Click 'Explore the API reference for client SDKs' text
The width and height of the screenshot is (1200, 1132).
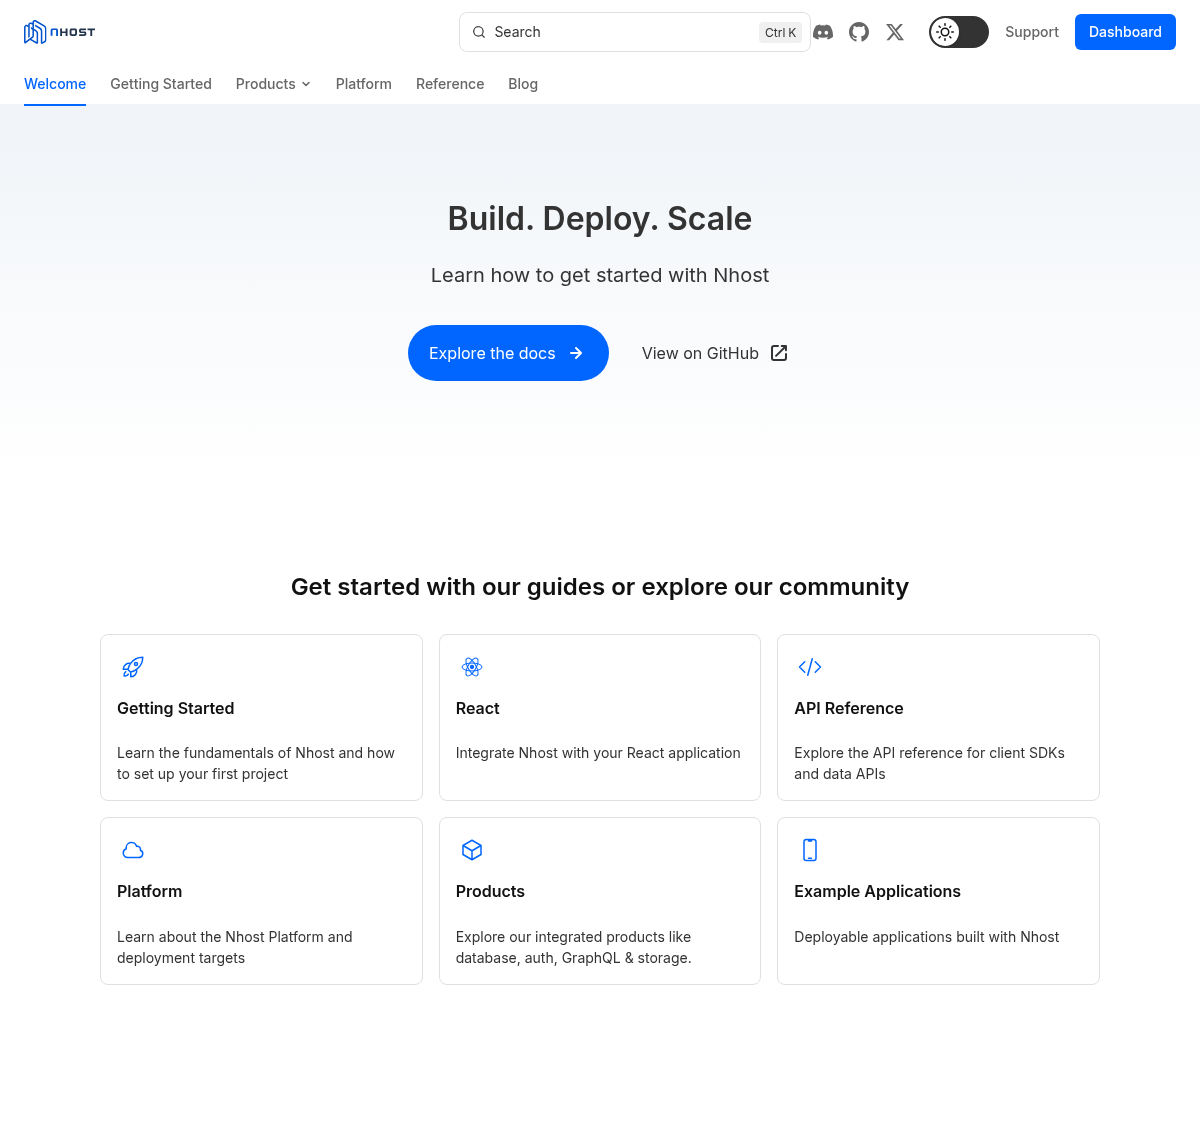click(929, 763)
